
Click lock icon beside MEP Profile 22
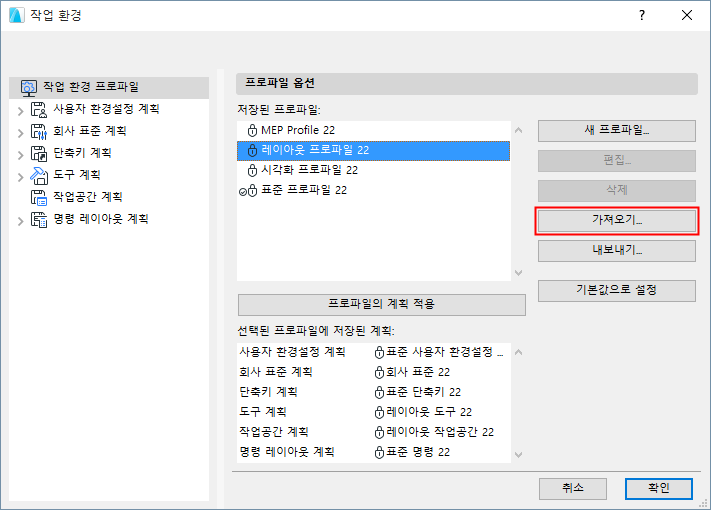pos(253,131)
